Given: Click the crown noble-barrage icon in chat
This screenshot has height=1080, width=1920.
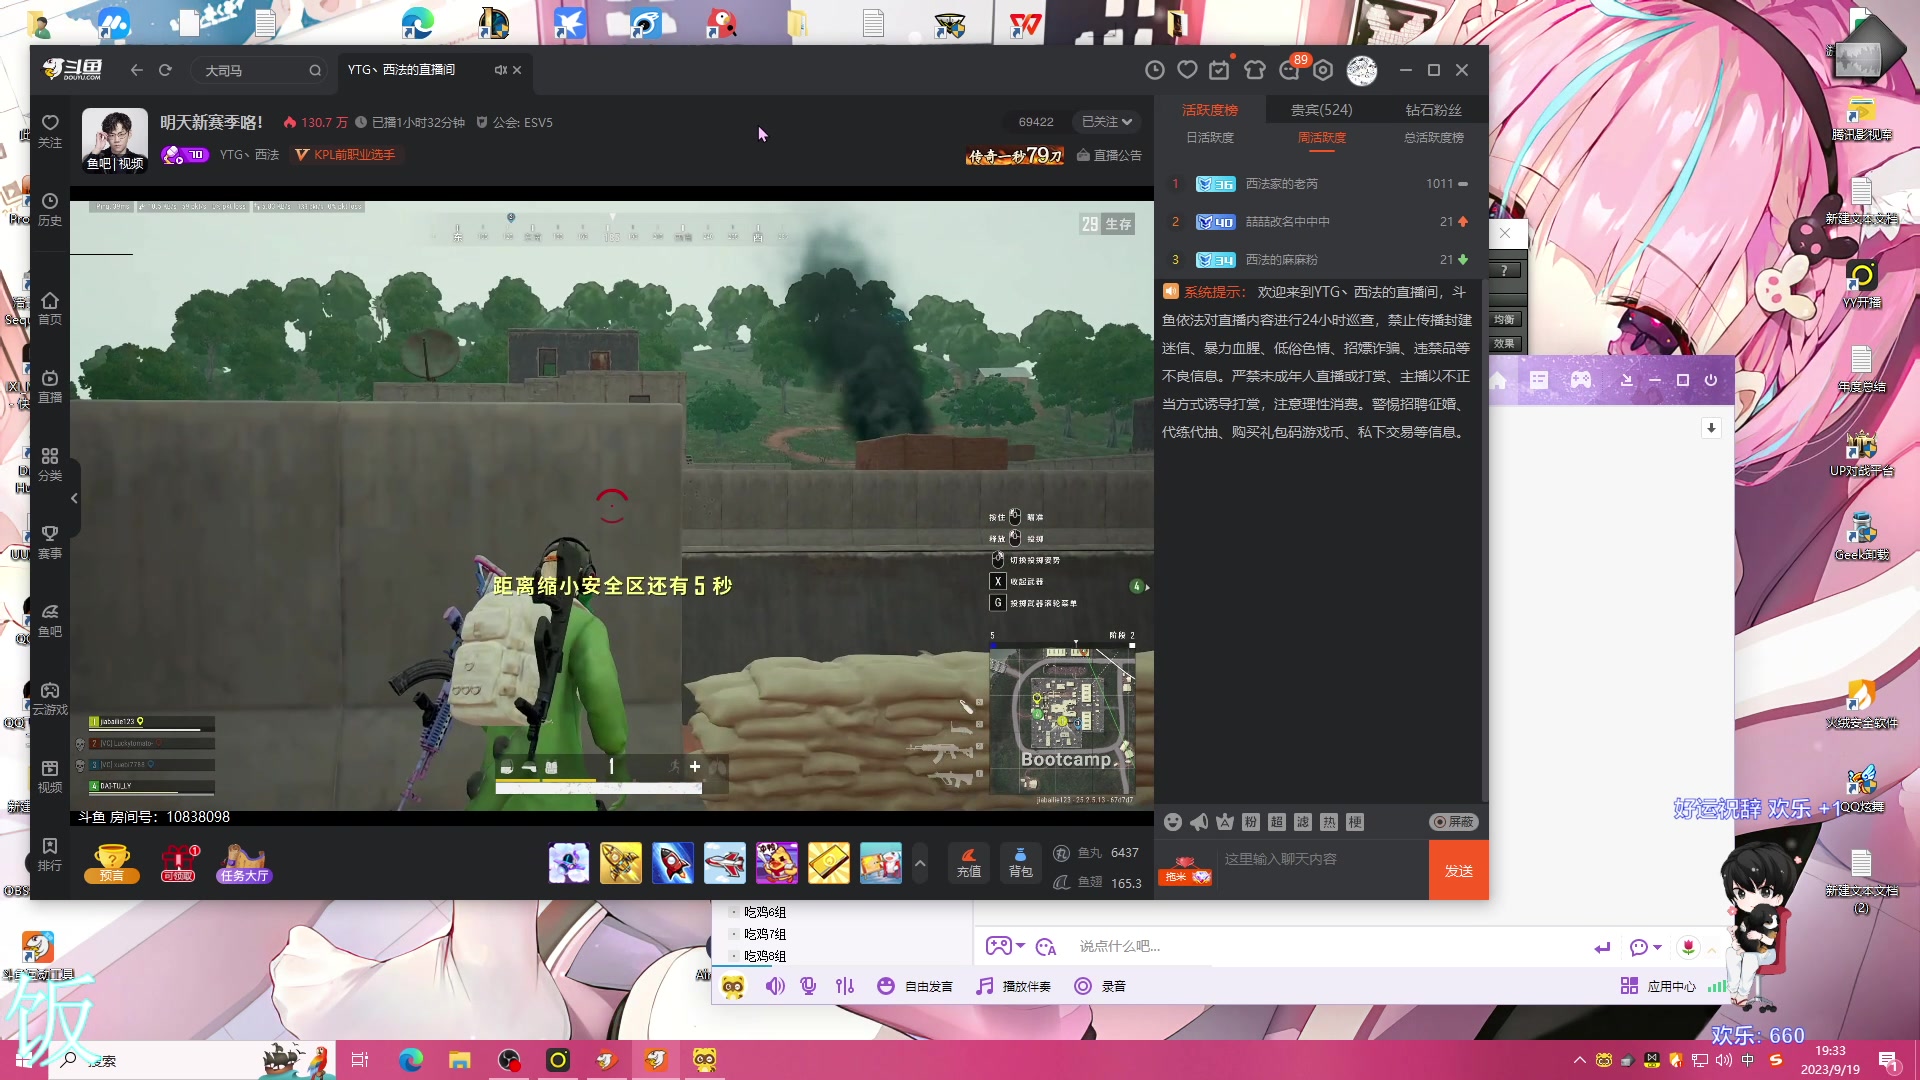Looking at the screenshot, I should click(1225, 822).
